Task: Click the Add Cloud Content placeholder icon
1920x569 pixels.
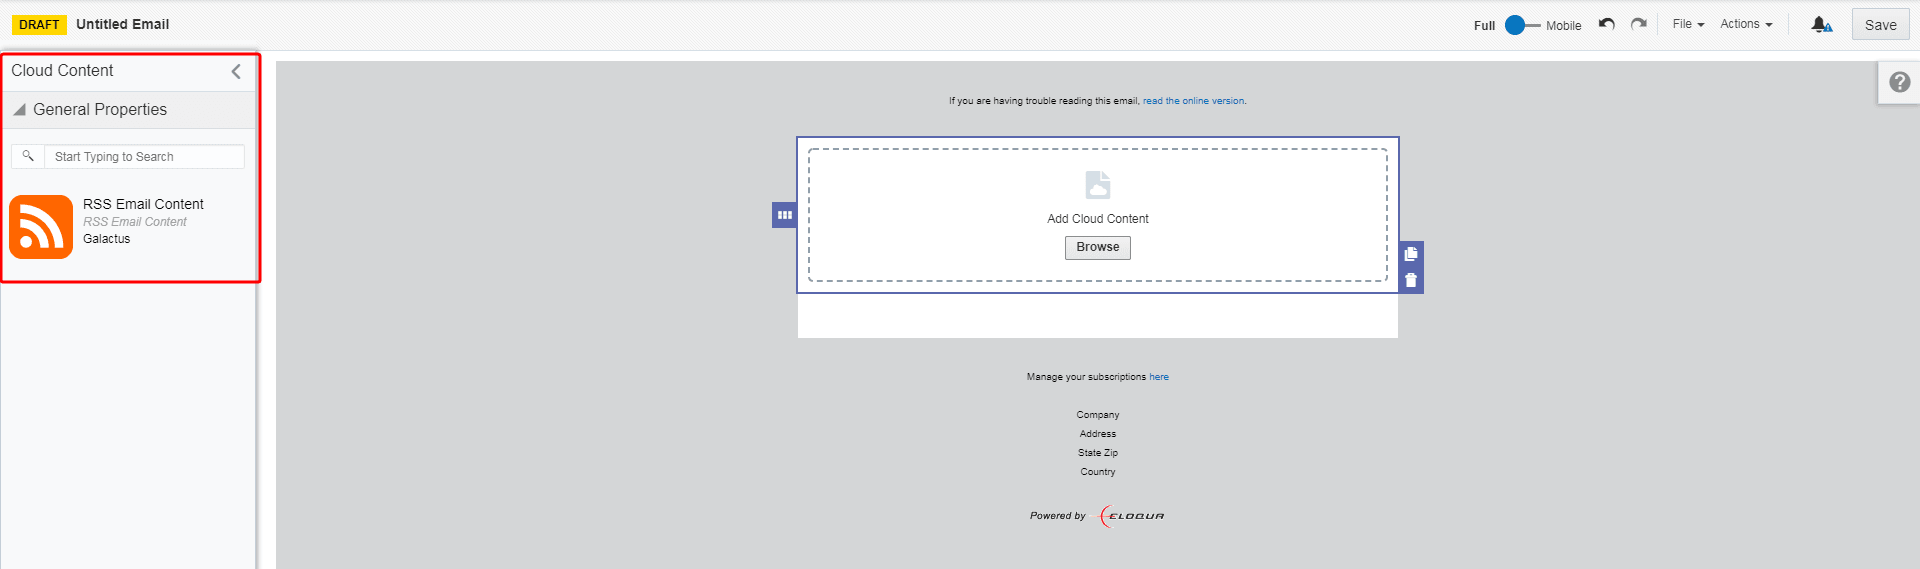Action: pos(1098,185)
